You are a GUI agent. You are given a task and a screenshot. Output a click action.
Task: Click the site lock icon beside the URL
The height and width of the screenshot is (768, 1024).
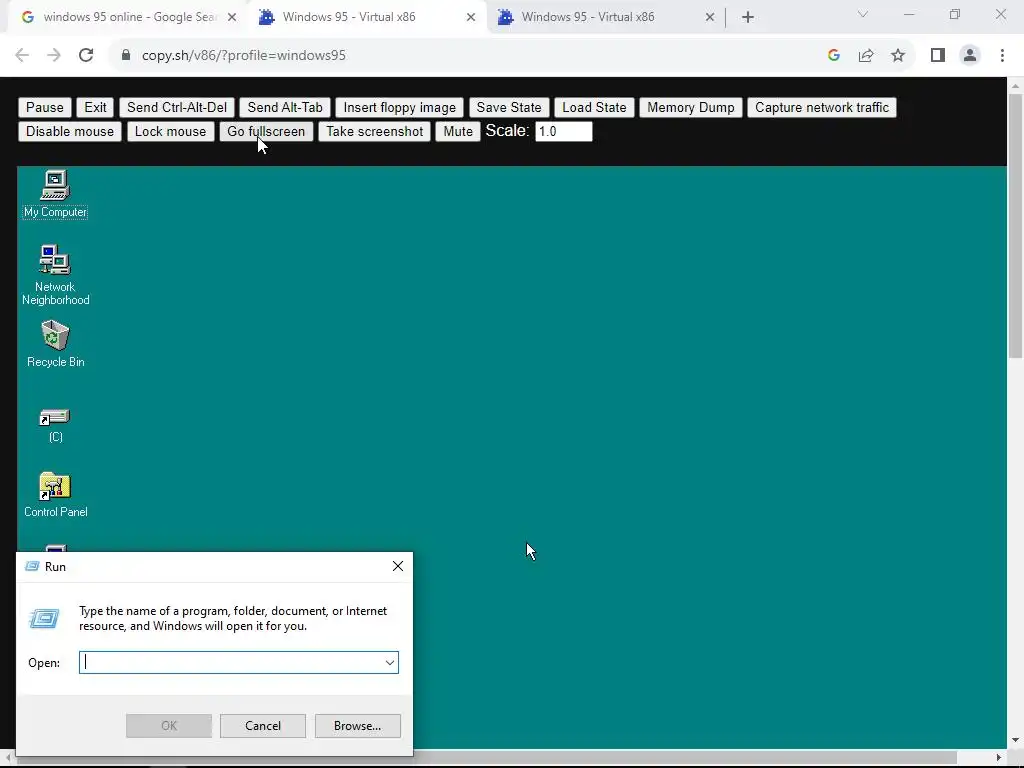(x=126, y=56)
